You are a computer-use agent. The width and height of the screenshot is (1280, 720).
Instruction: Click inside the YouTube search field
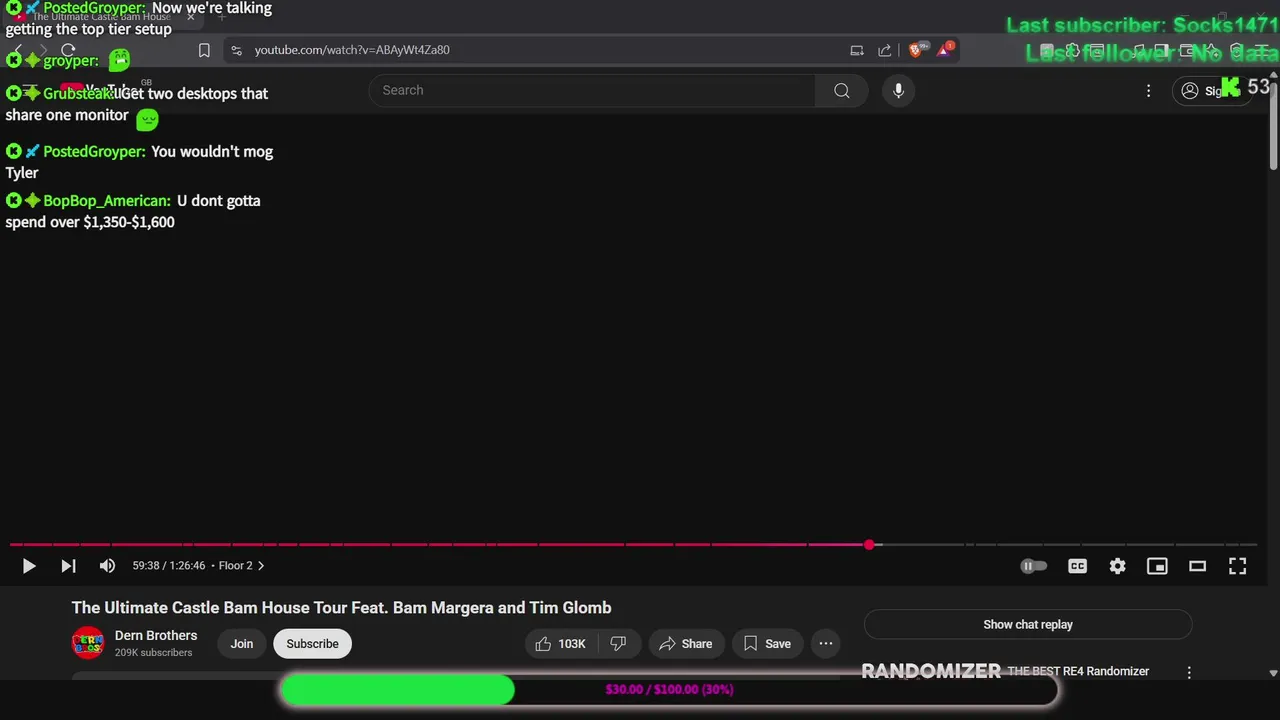point(592,90)
